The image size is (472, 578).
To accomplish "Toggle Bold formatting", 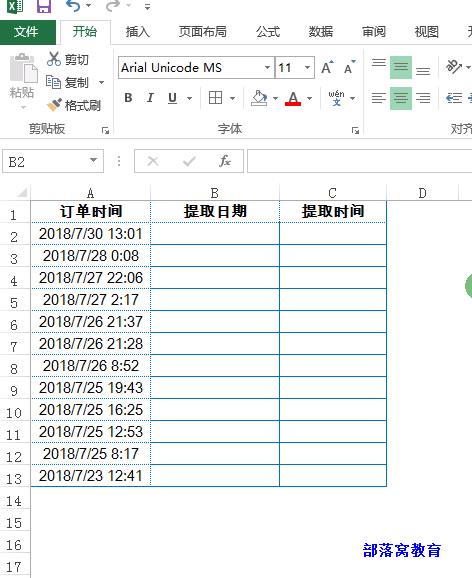I will point(128,98).
